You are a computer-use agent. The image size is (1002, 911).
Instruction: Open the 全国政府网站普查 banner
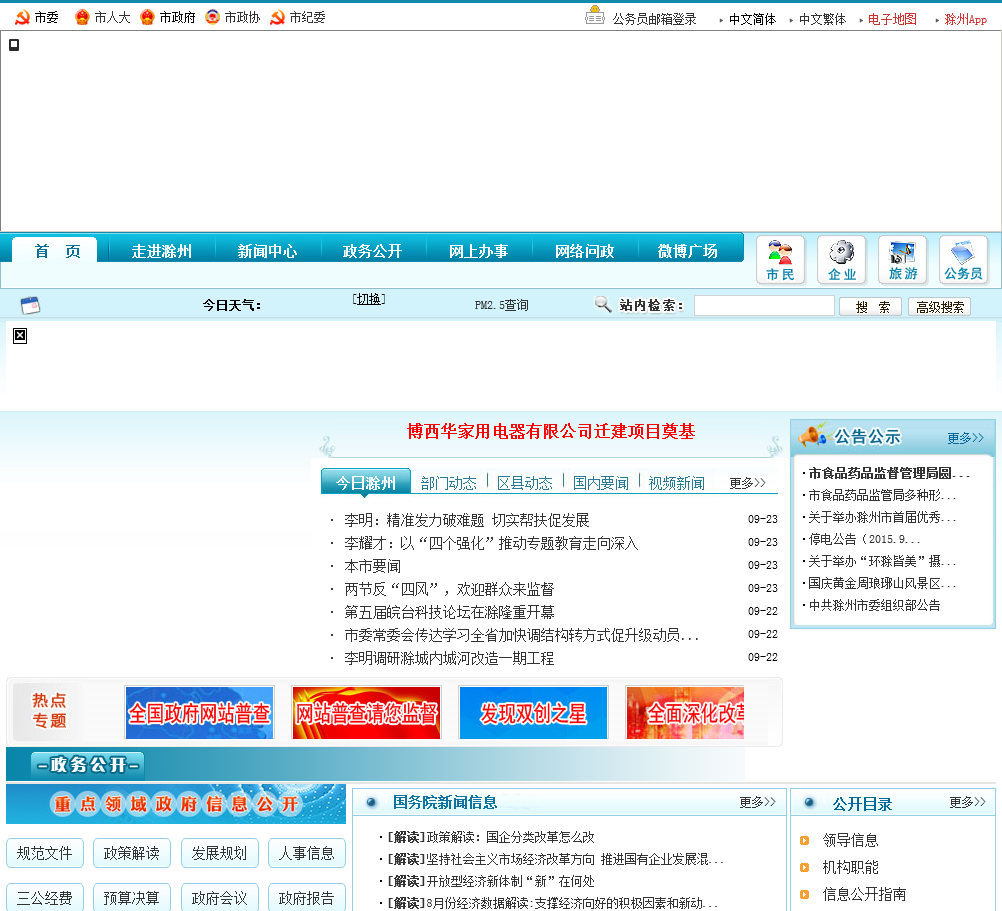(x=199, y=713)
